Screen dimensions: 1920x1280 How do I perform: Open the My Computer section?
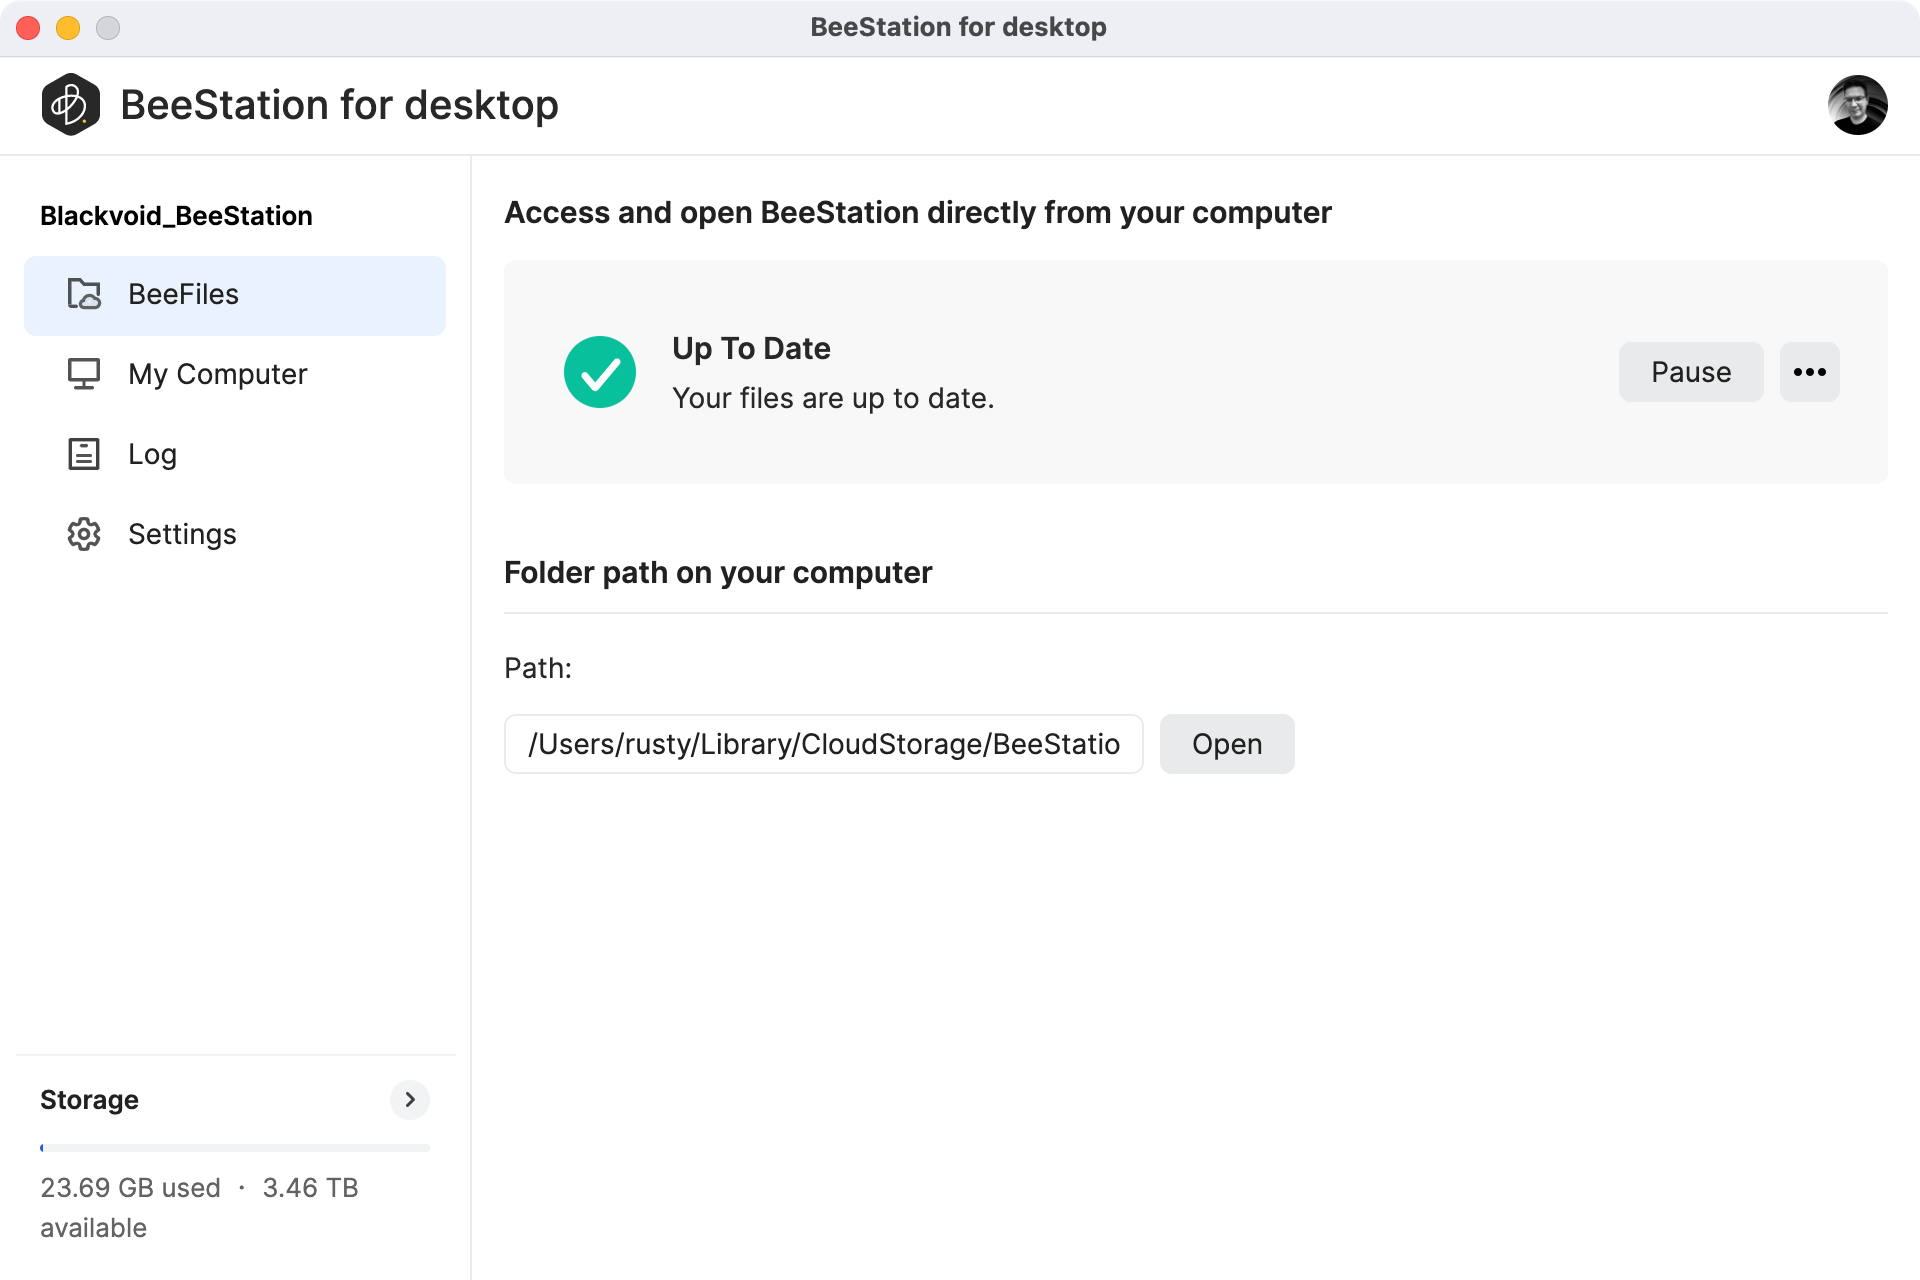(x=235, y=374)
